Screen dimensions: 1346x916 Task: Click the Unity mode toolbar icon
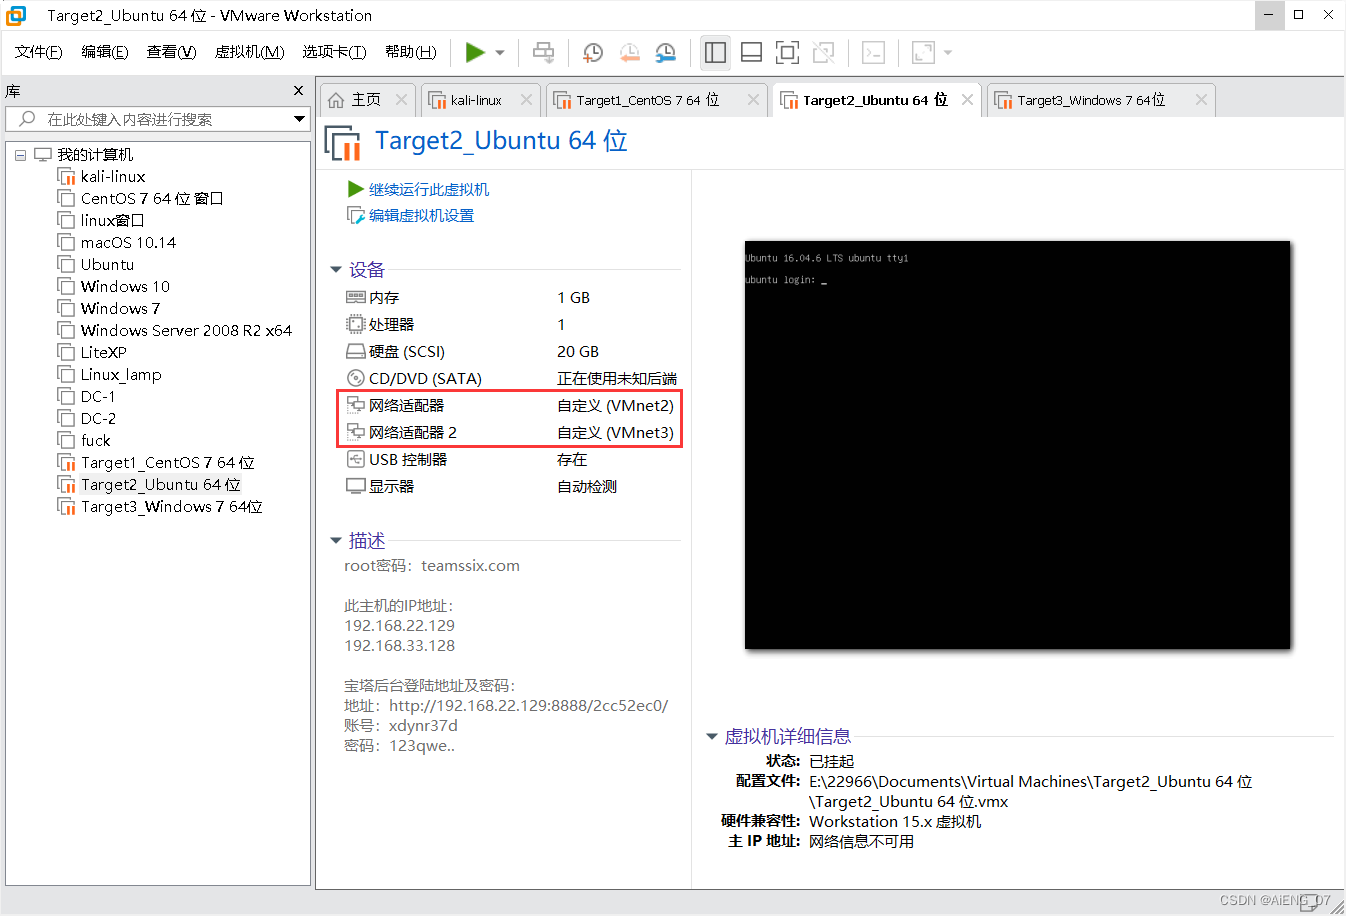[x=823, y=52]
